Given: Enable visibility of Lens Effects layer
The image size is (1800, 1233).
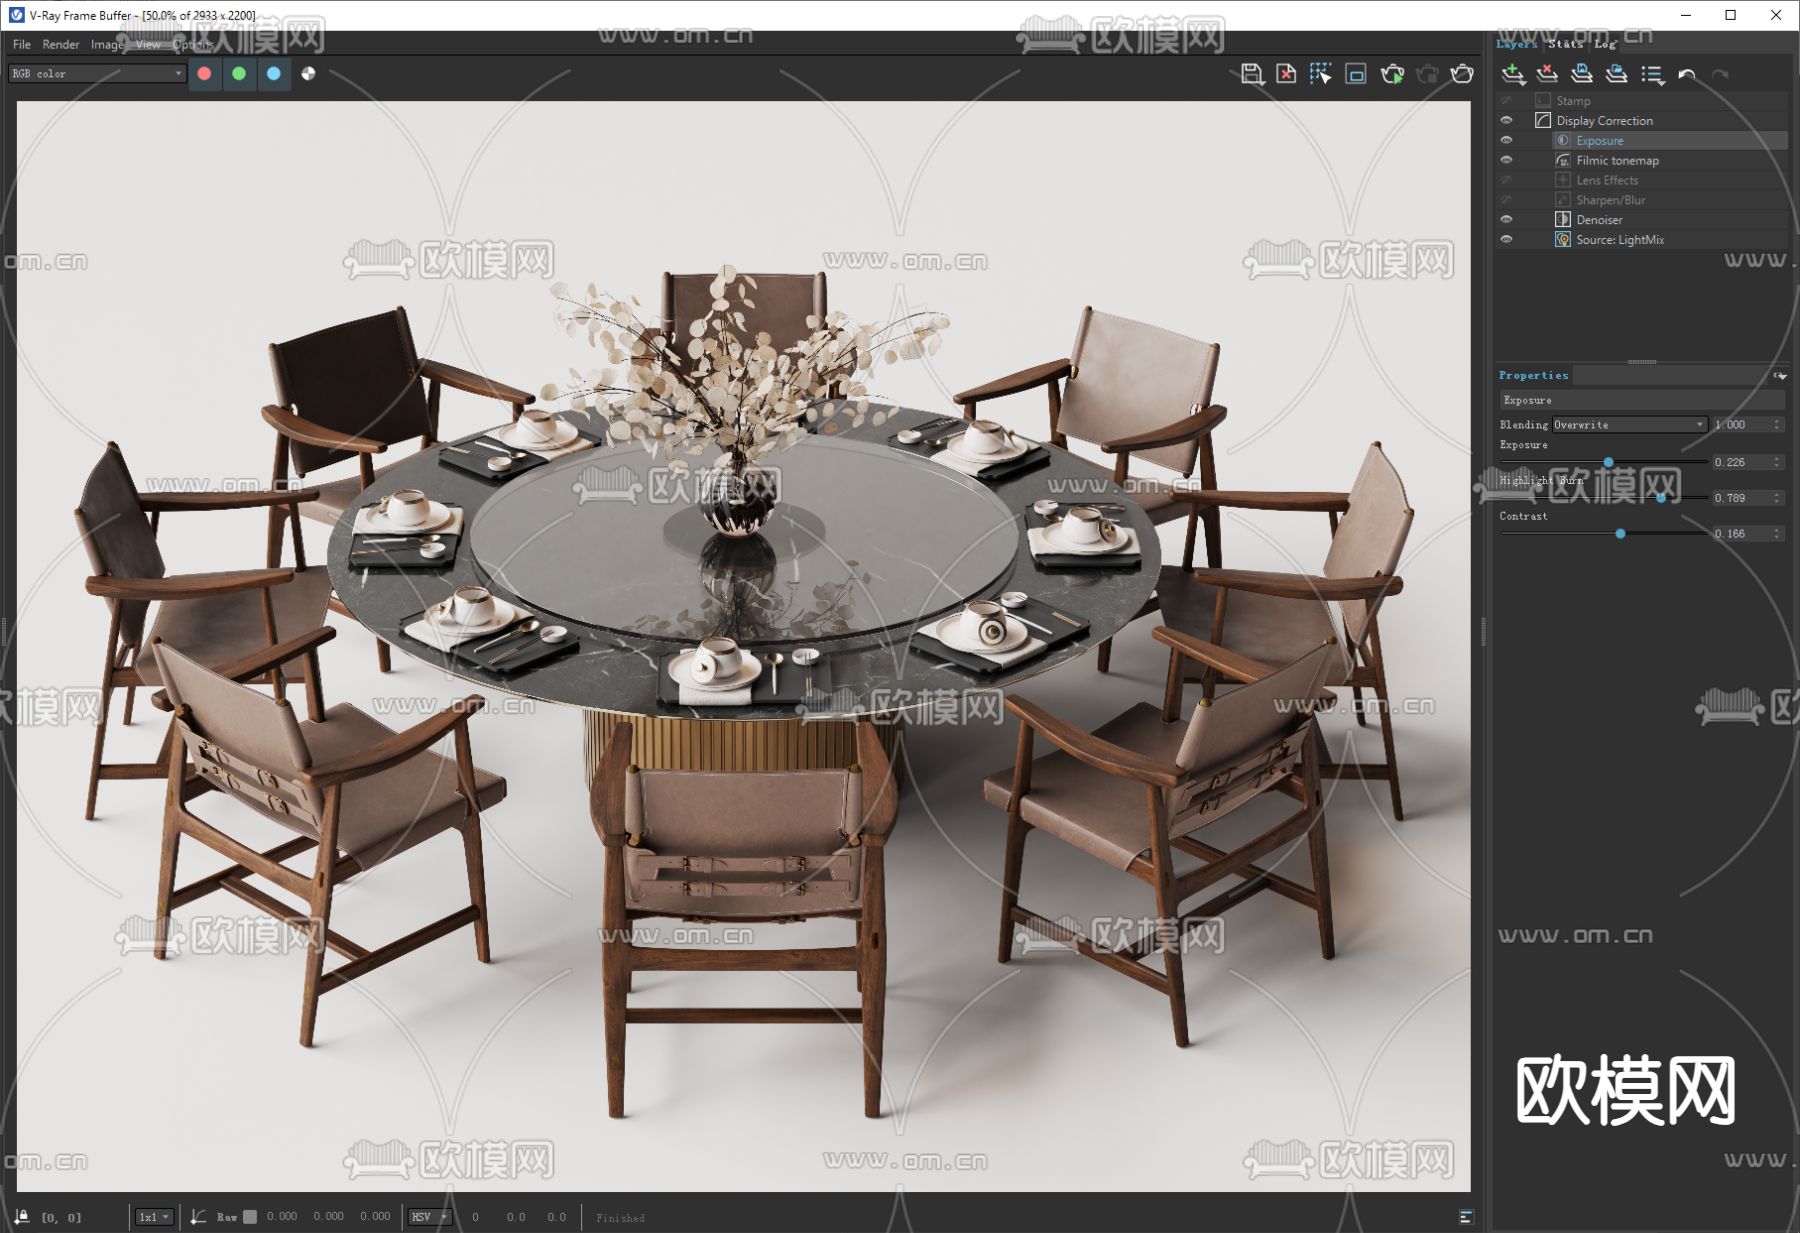Looking at the screenshot, I should coord(1506,180).
